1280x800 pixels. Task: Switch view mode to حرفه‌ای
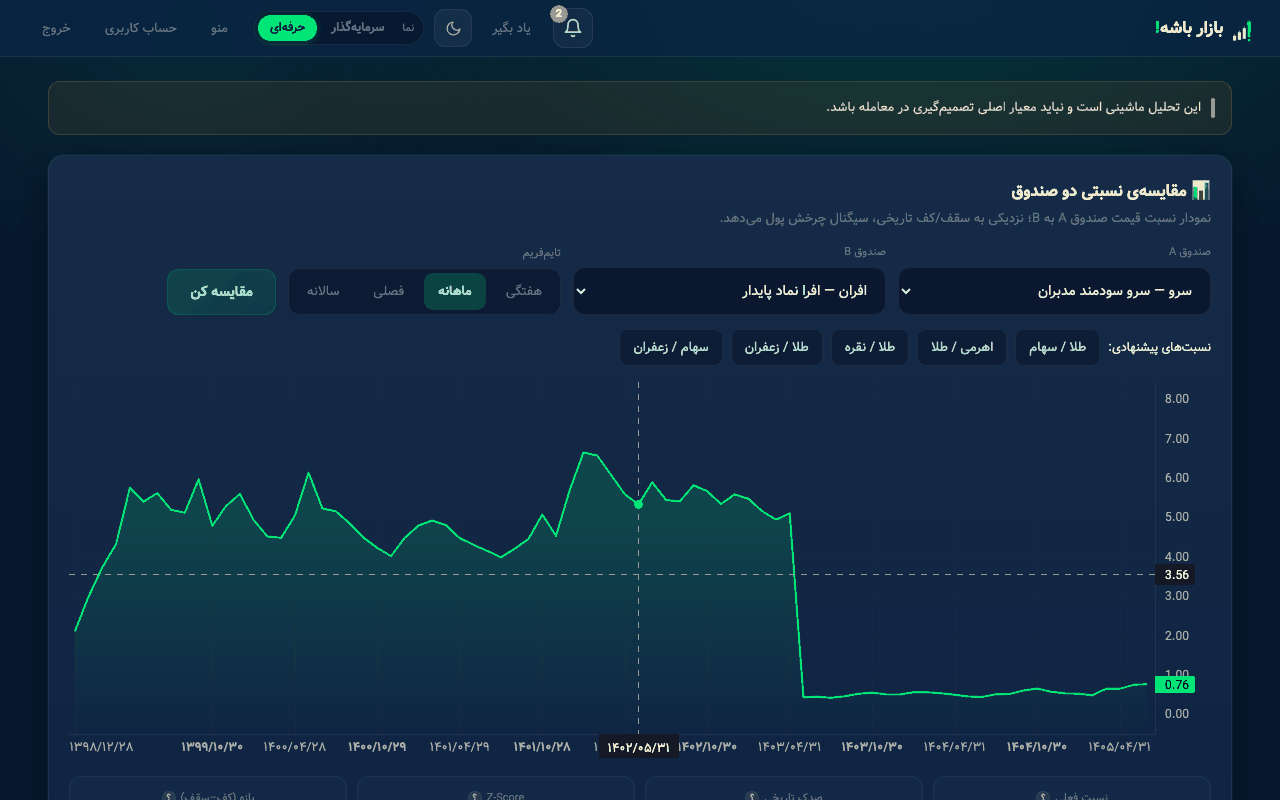pyautogui.click(x=287, y=28)
